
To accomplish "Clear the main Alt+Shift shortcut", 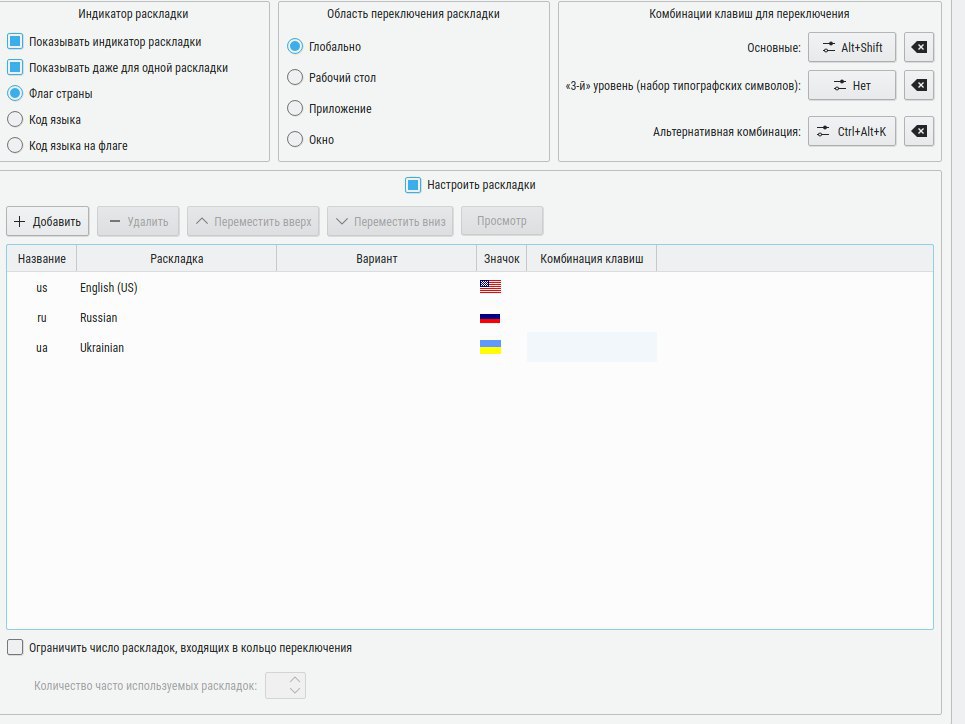I will pos(919,47).
